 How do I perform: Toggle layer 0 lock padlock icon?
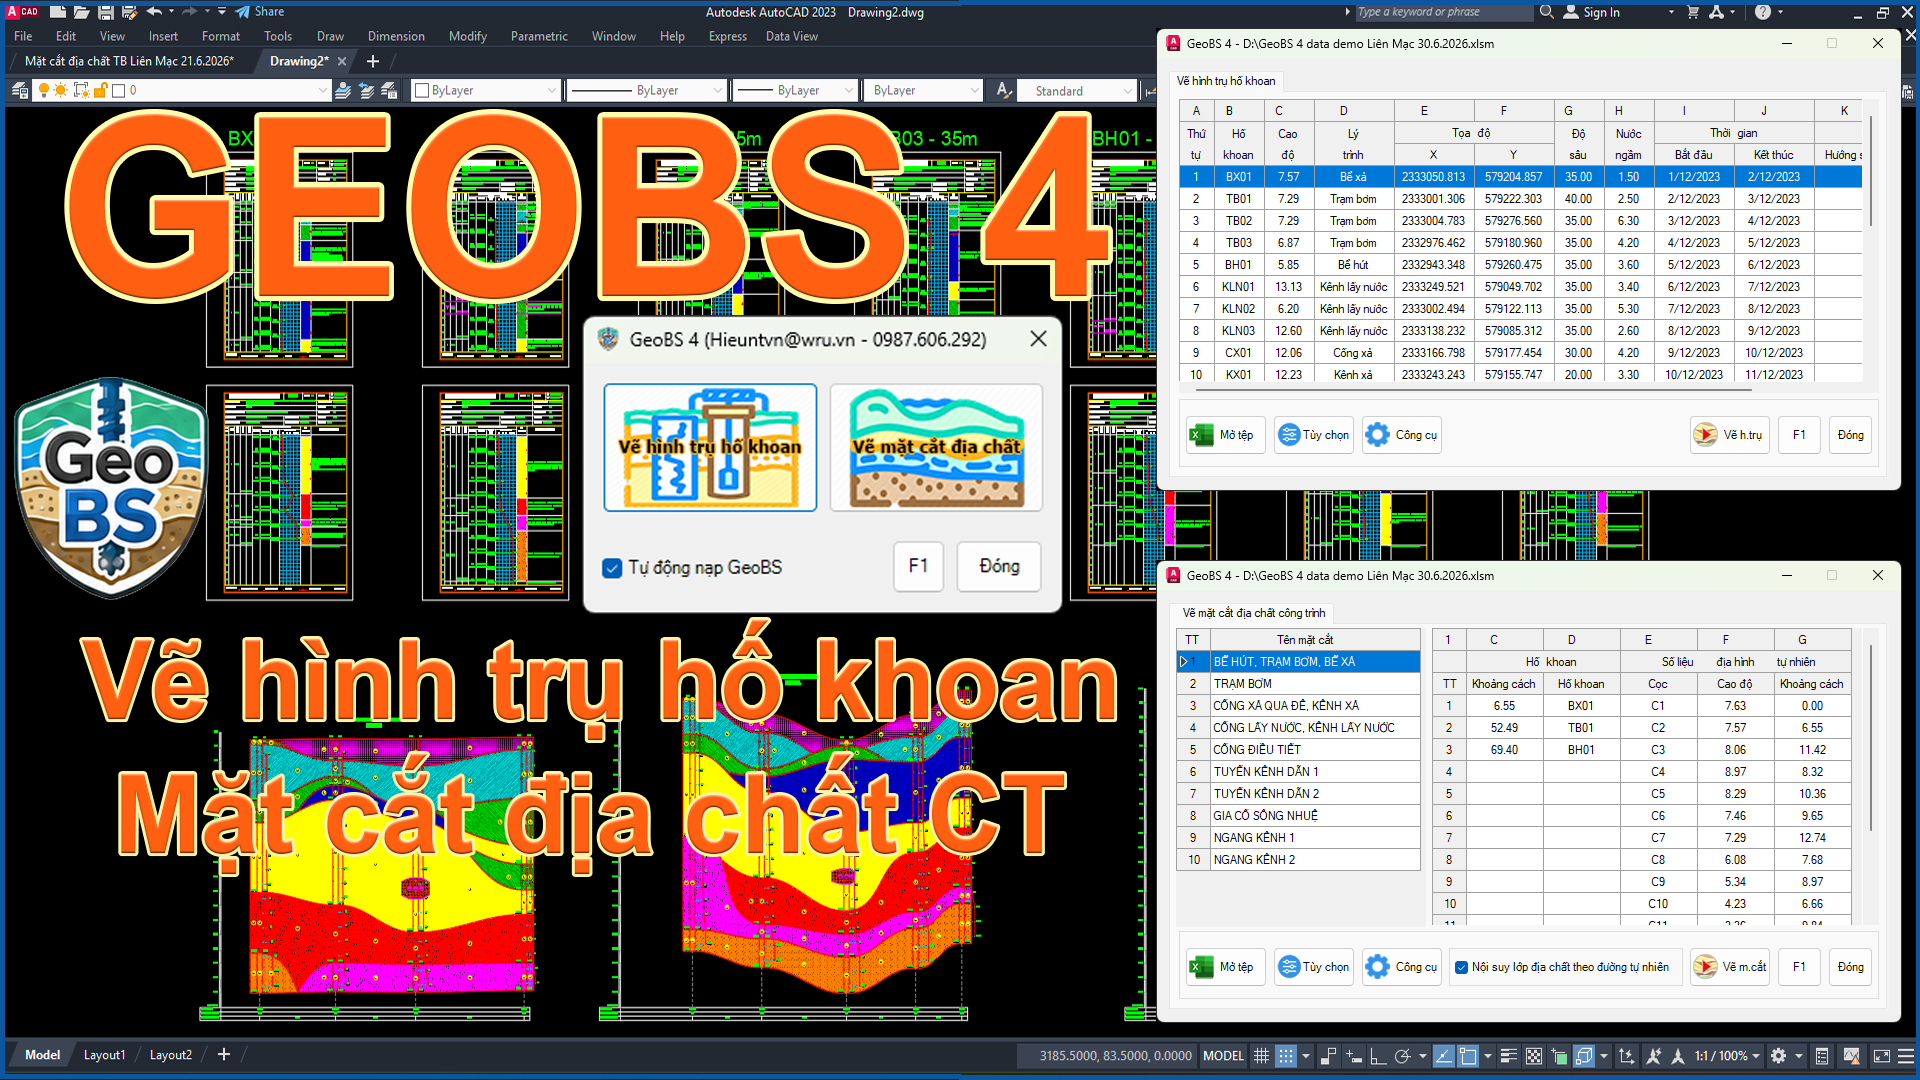(x=100, y=91)
